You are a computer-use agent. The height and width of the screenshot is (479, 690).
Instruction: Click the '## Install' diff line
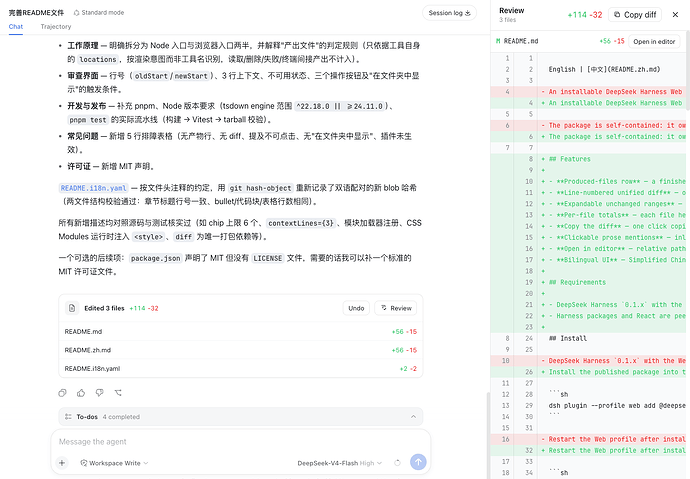point(590,338)
